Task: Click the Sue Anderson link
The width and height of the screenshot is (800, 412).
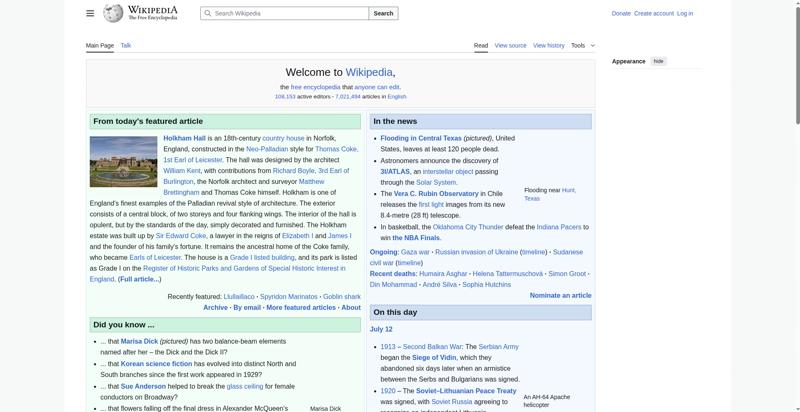Action: coord(143,387)
